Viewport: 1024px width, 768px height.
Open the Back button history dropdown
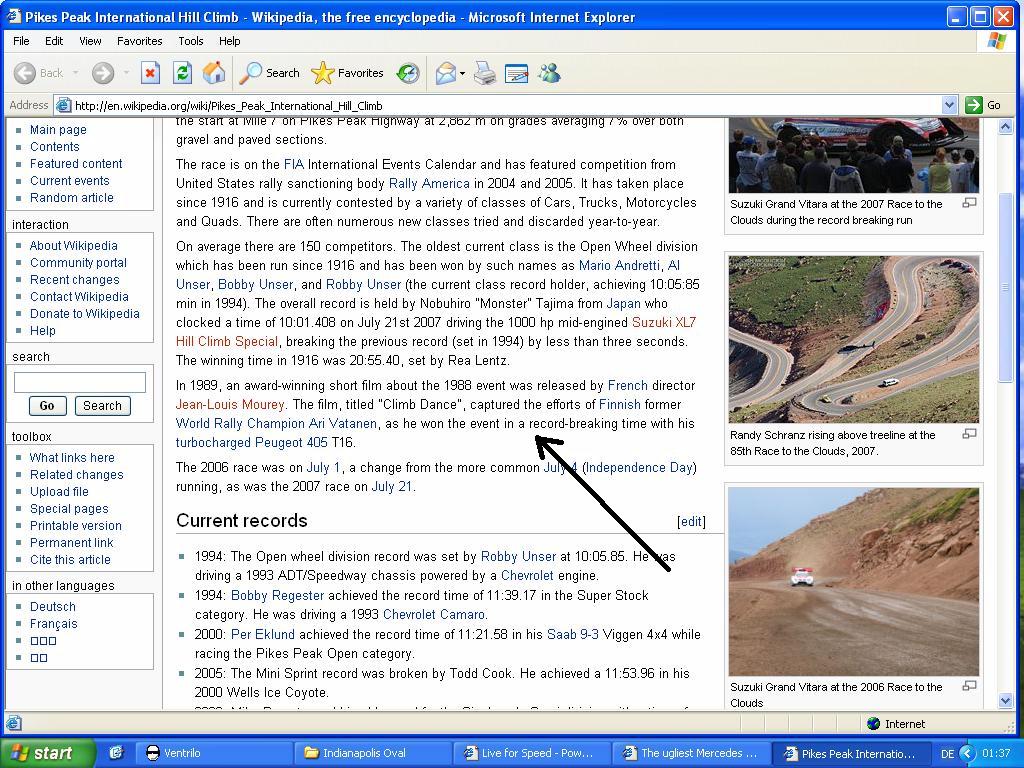76,73
